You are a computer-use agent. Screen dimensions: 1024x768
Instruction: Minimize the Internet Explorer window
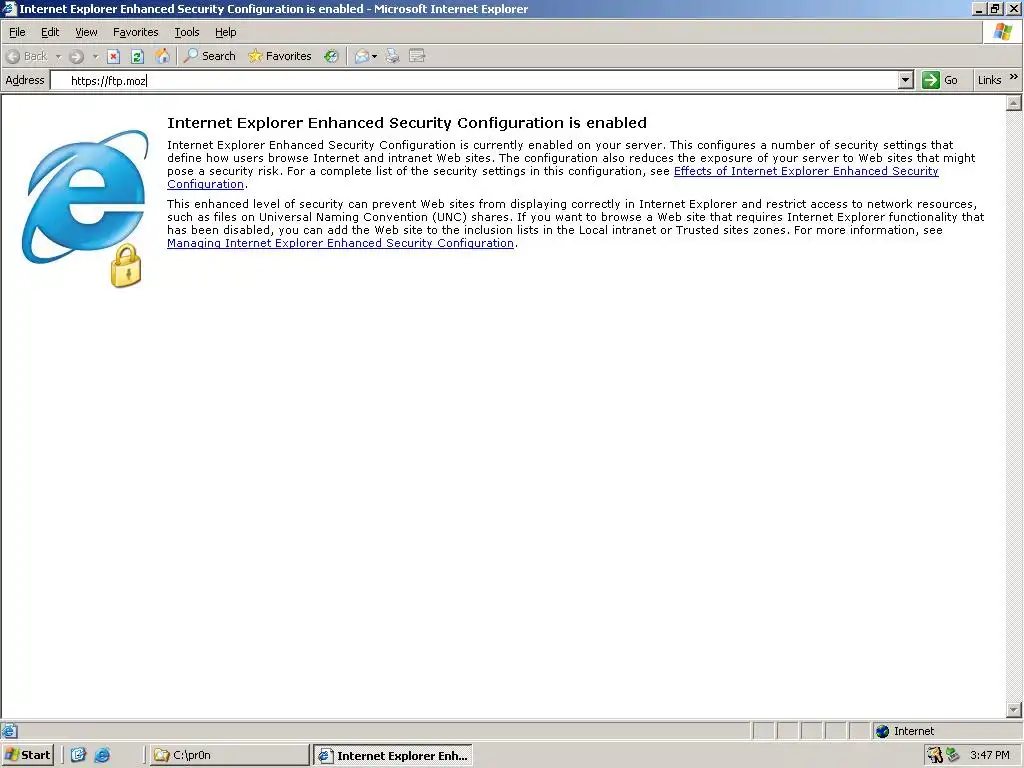[978, 8]
